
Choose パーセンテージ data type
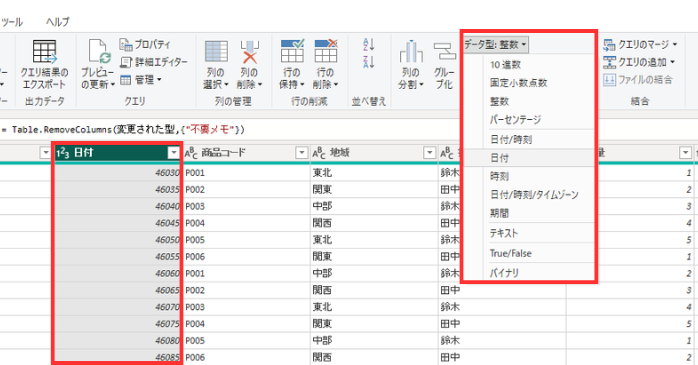515,119
